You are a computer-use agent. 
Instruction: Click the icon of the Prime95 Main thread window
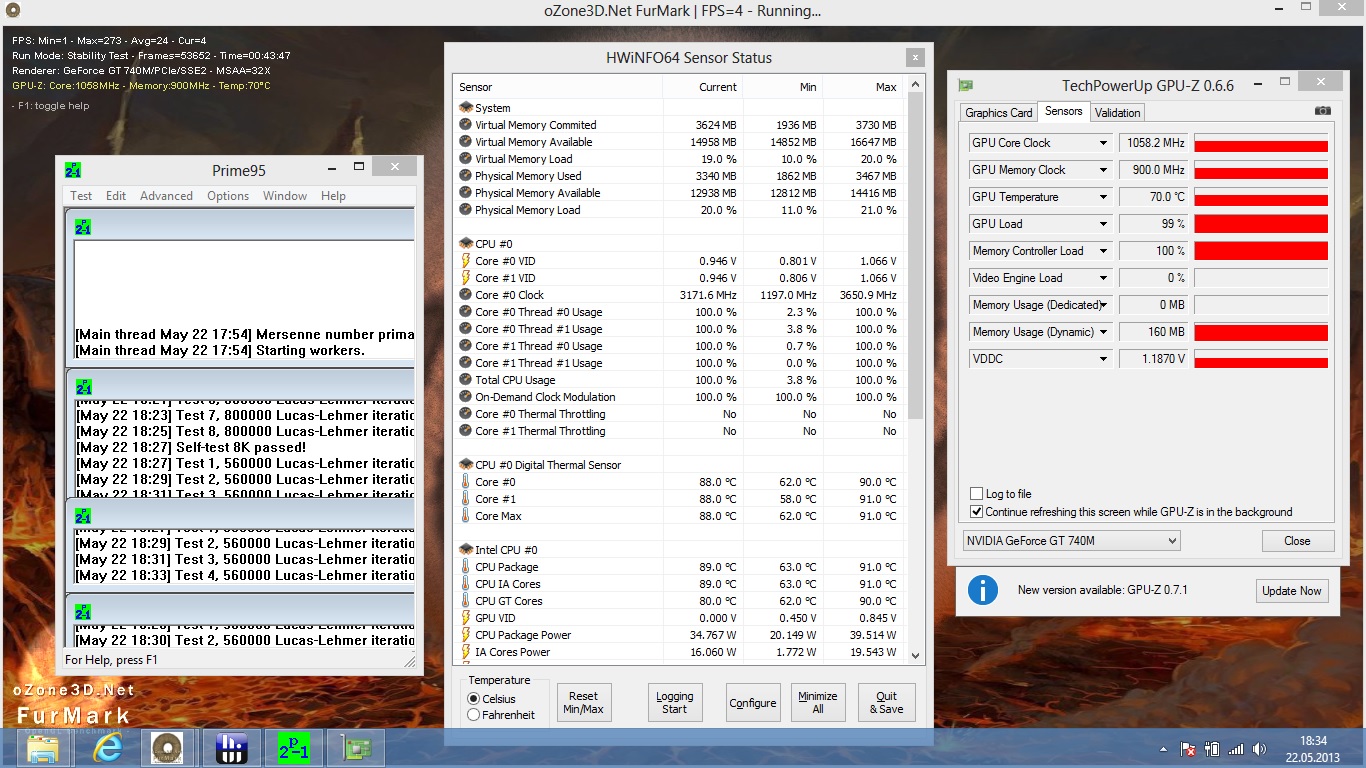pyautogui.click(x=83, y=227)
